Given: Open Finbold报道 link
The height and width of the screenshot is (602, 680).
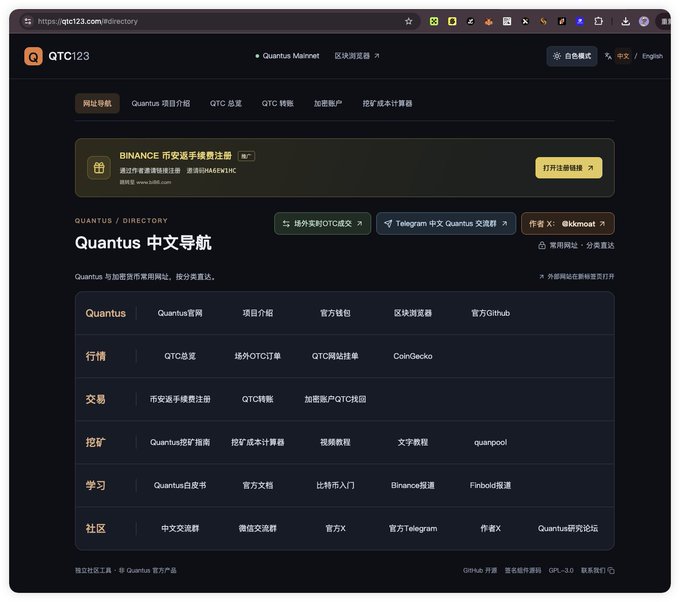Looking at the screenshot, I should pos(490,485).
